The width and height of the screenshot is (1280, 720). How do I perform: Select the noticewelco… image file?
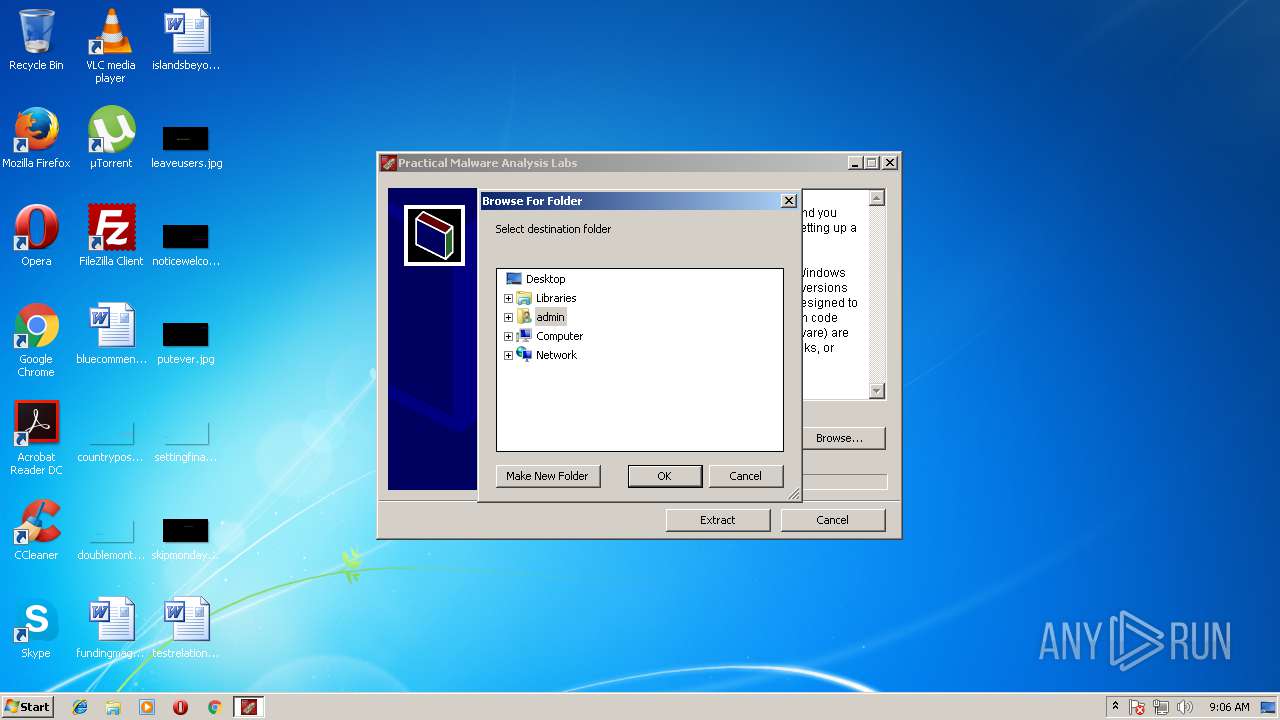point(186,243)
